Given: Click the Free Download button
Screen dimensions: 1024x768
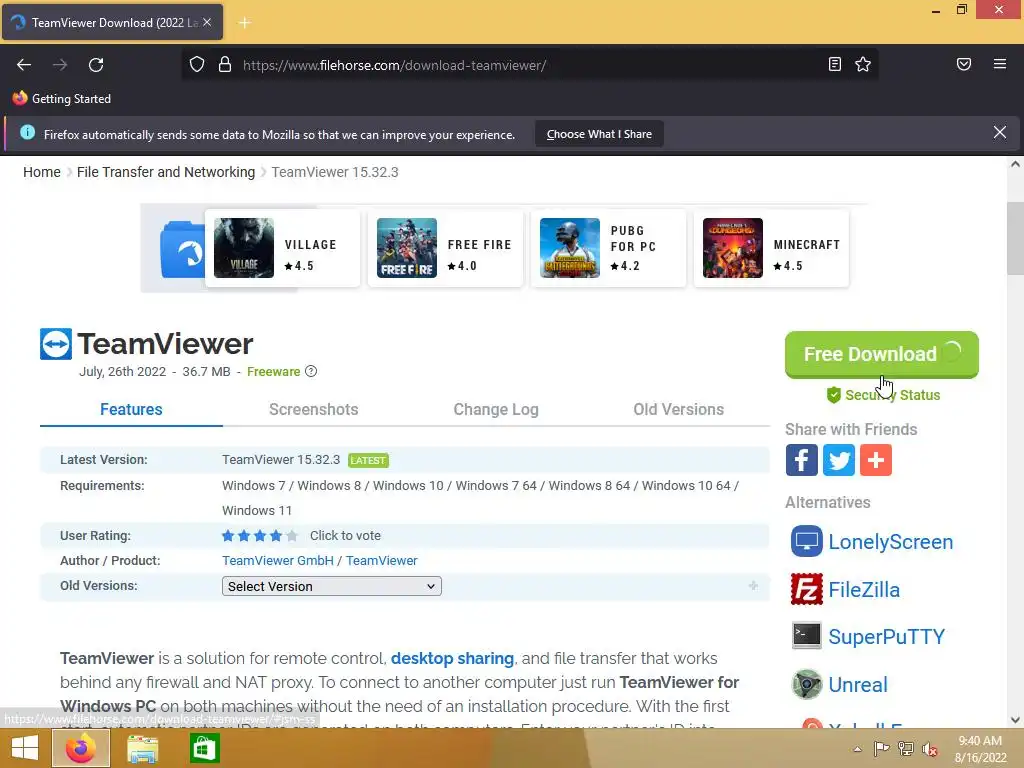Looking at the screenshot, I should 882,354.
